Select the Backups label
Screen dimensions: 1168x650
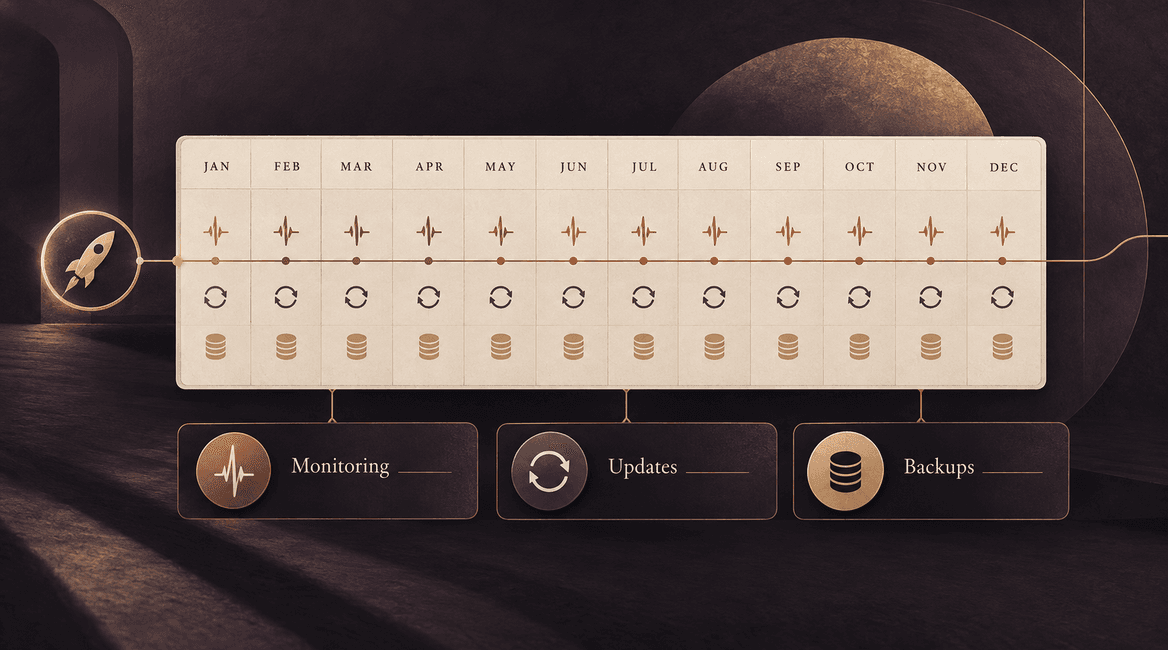pos(939,467)
